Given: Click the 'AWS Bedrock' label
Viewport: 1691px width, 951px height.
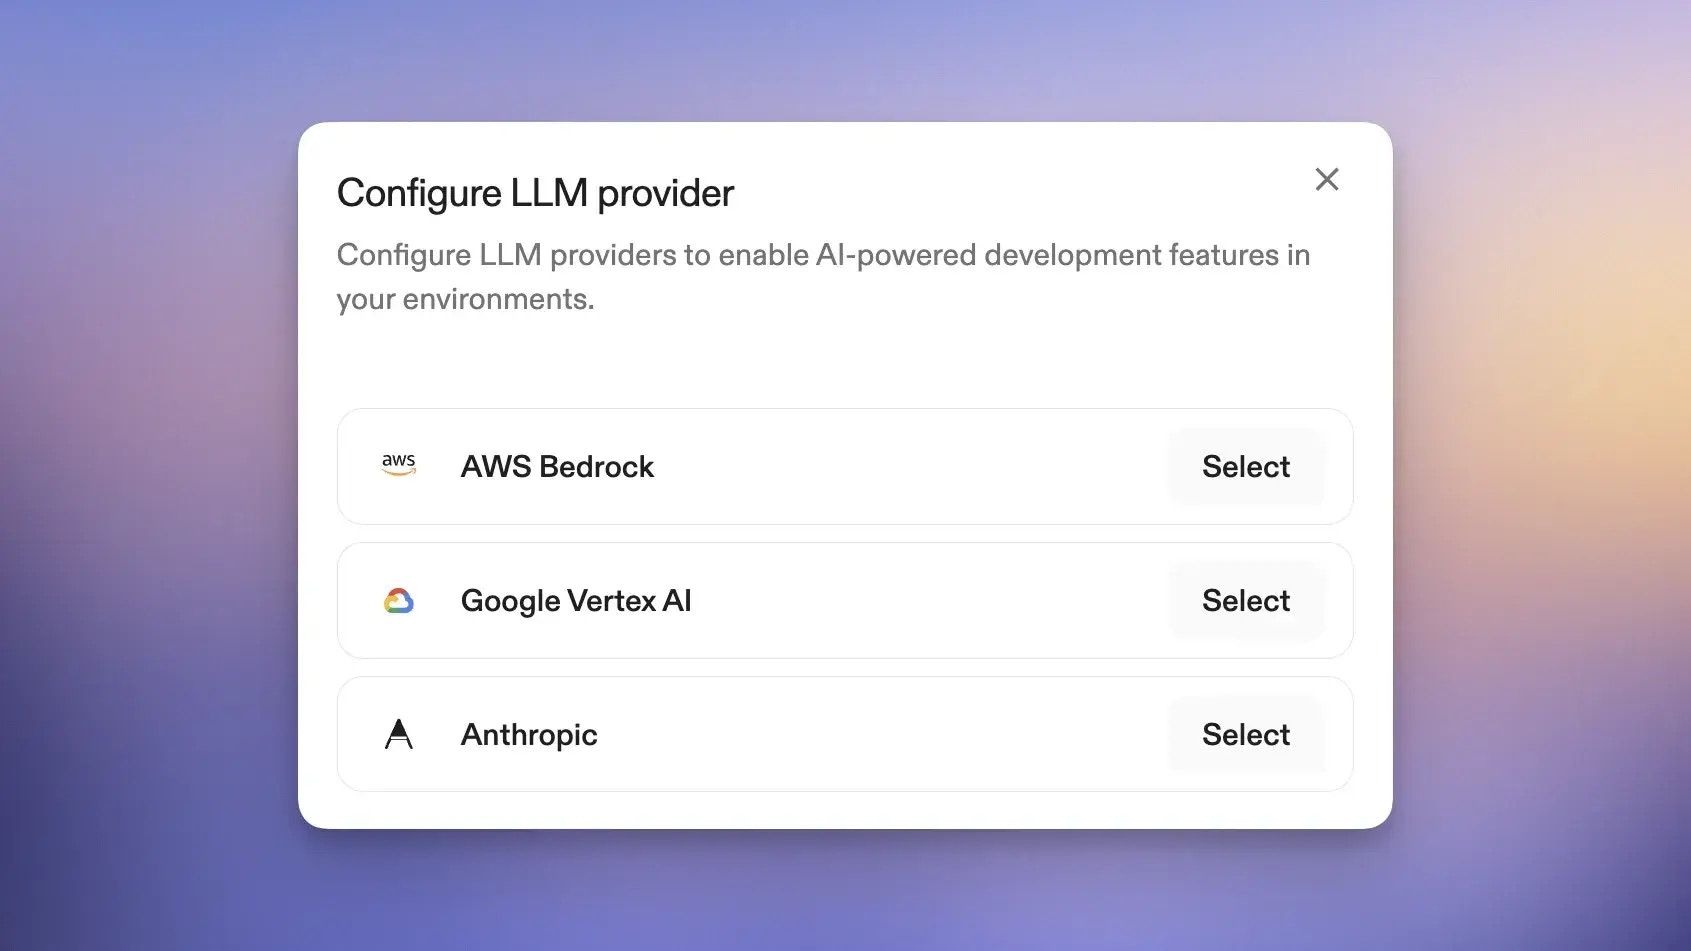Looking at the screenshot, I should 557,467.
